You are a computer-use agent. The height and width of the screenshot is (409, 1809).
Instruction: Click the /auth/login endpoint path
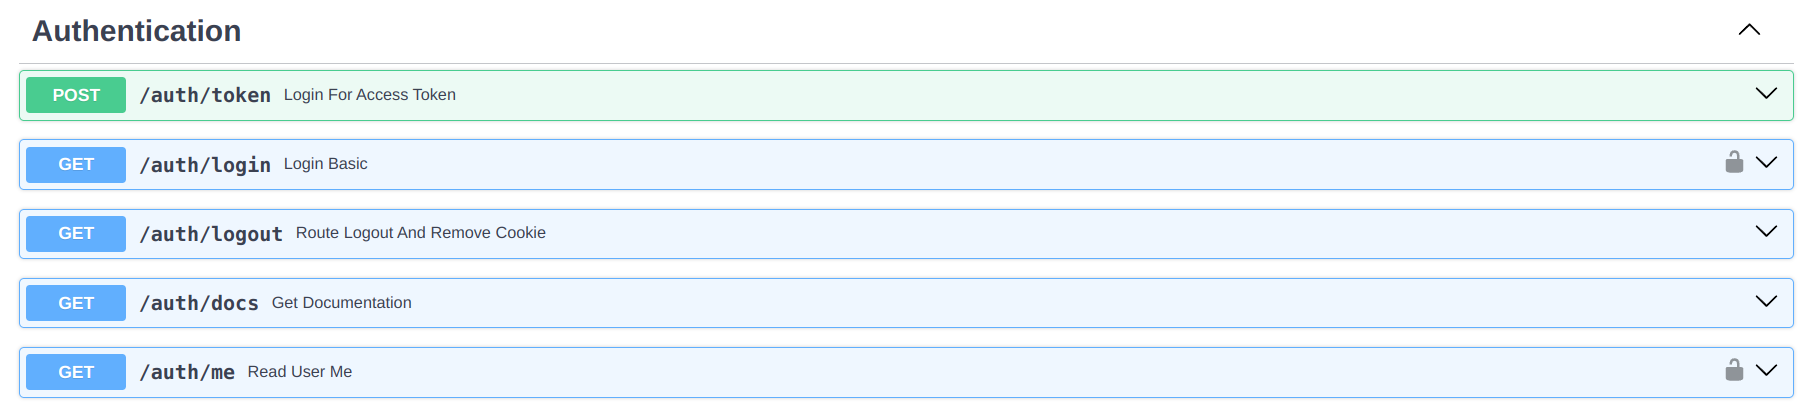click(x=205, y=165)
